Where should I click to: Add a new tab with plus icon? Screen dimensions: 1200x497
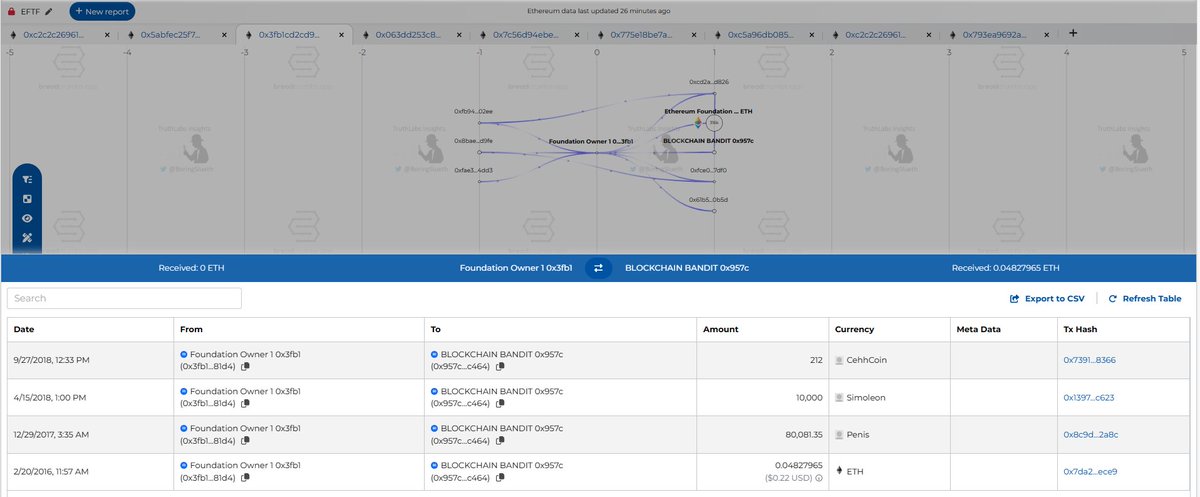click(x=1074, y=34)
